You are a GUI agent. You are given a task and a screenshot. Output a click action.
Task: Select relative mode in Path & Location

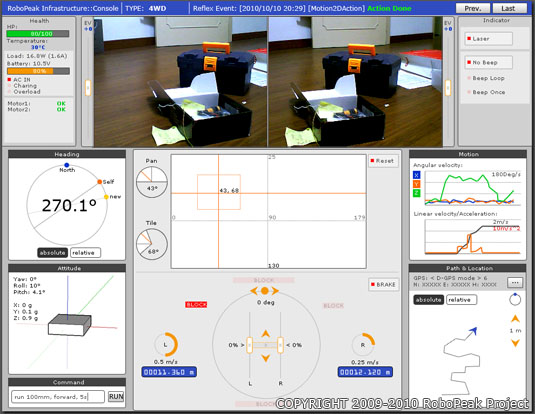461,300
